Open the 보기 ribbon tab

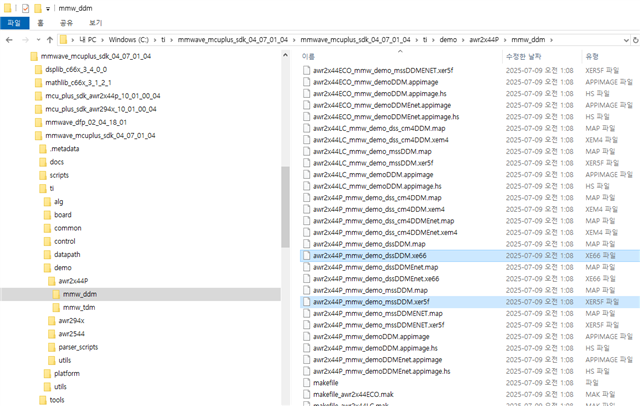click(96, 23)
